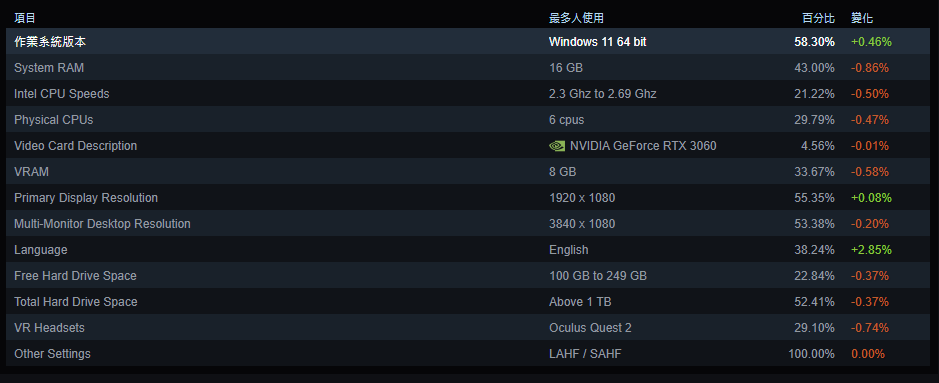
Task: Open Intel CPU Speeds details
Action: 468,94
